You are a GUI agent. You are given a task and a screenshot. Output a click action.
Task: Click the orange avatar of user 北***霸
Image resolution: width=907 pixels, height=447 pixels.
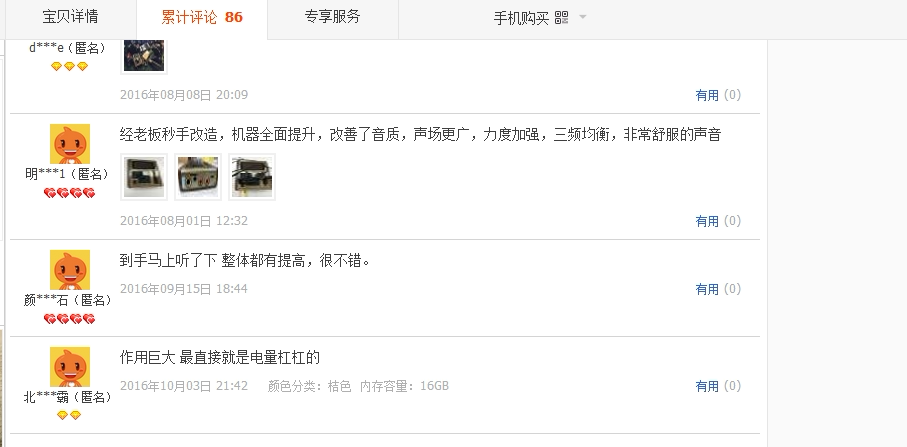coord(69,367)
